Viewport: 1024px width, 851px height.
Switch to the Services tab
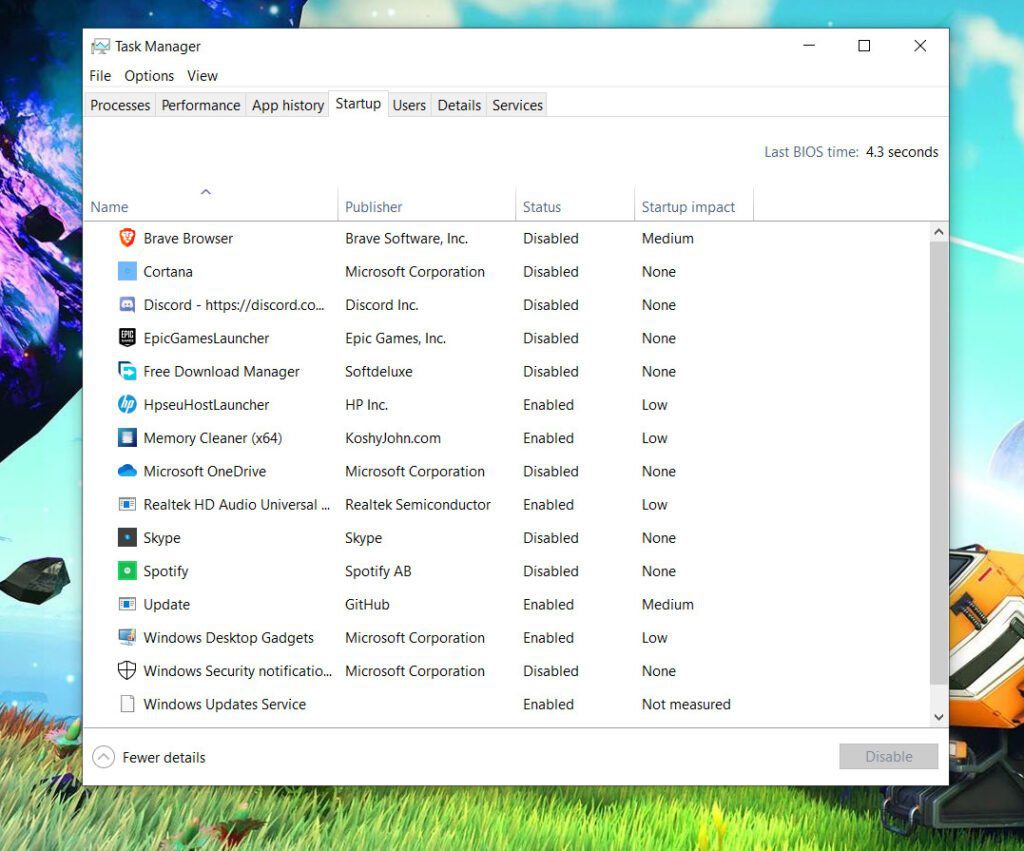[x=517, y=105]
